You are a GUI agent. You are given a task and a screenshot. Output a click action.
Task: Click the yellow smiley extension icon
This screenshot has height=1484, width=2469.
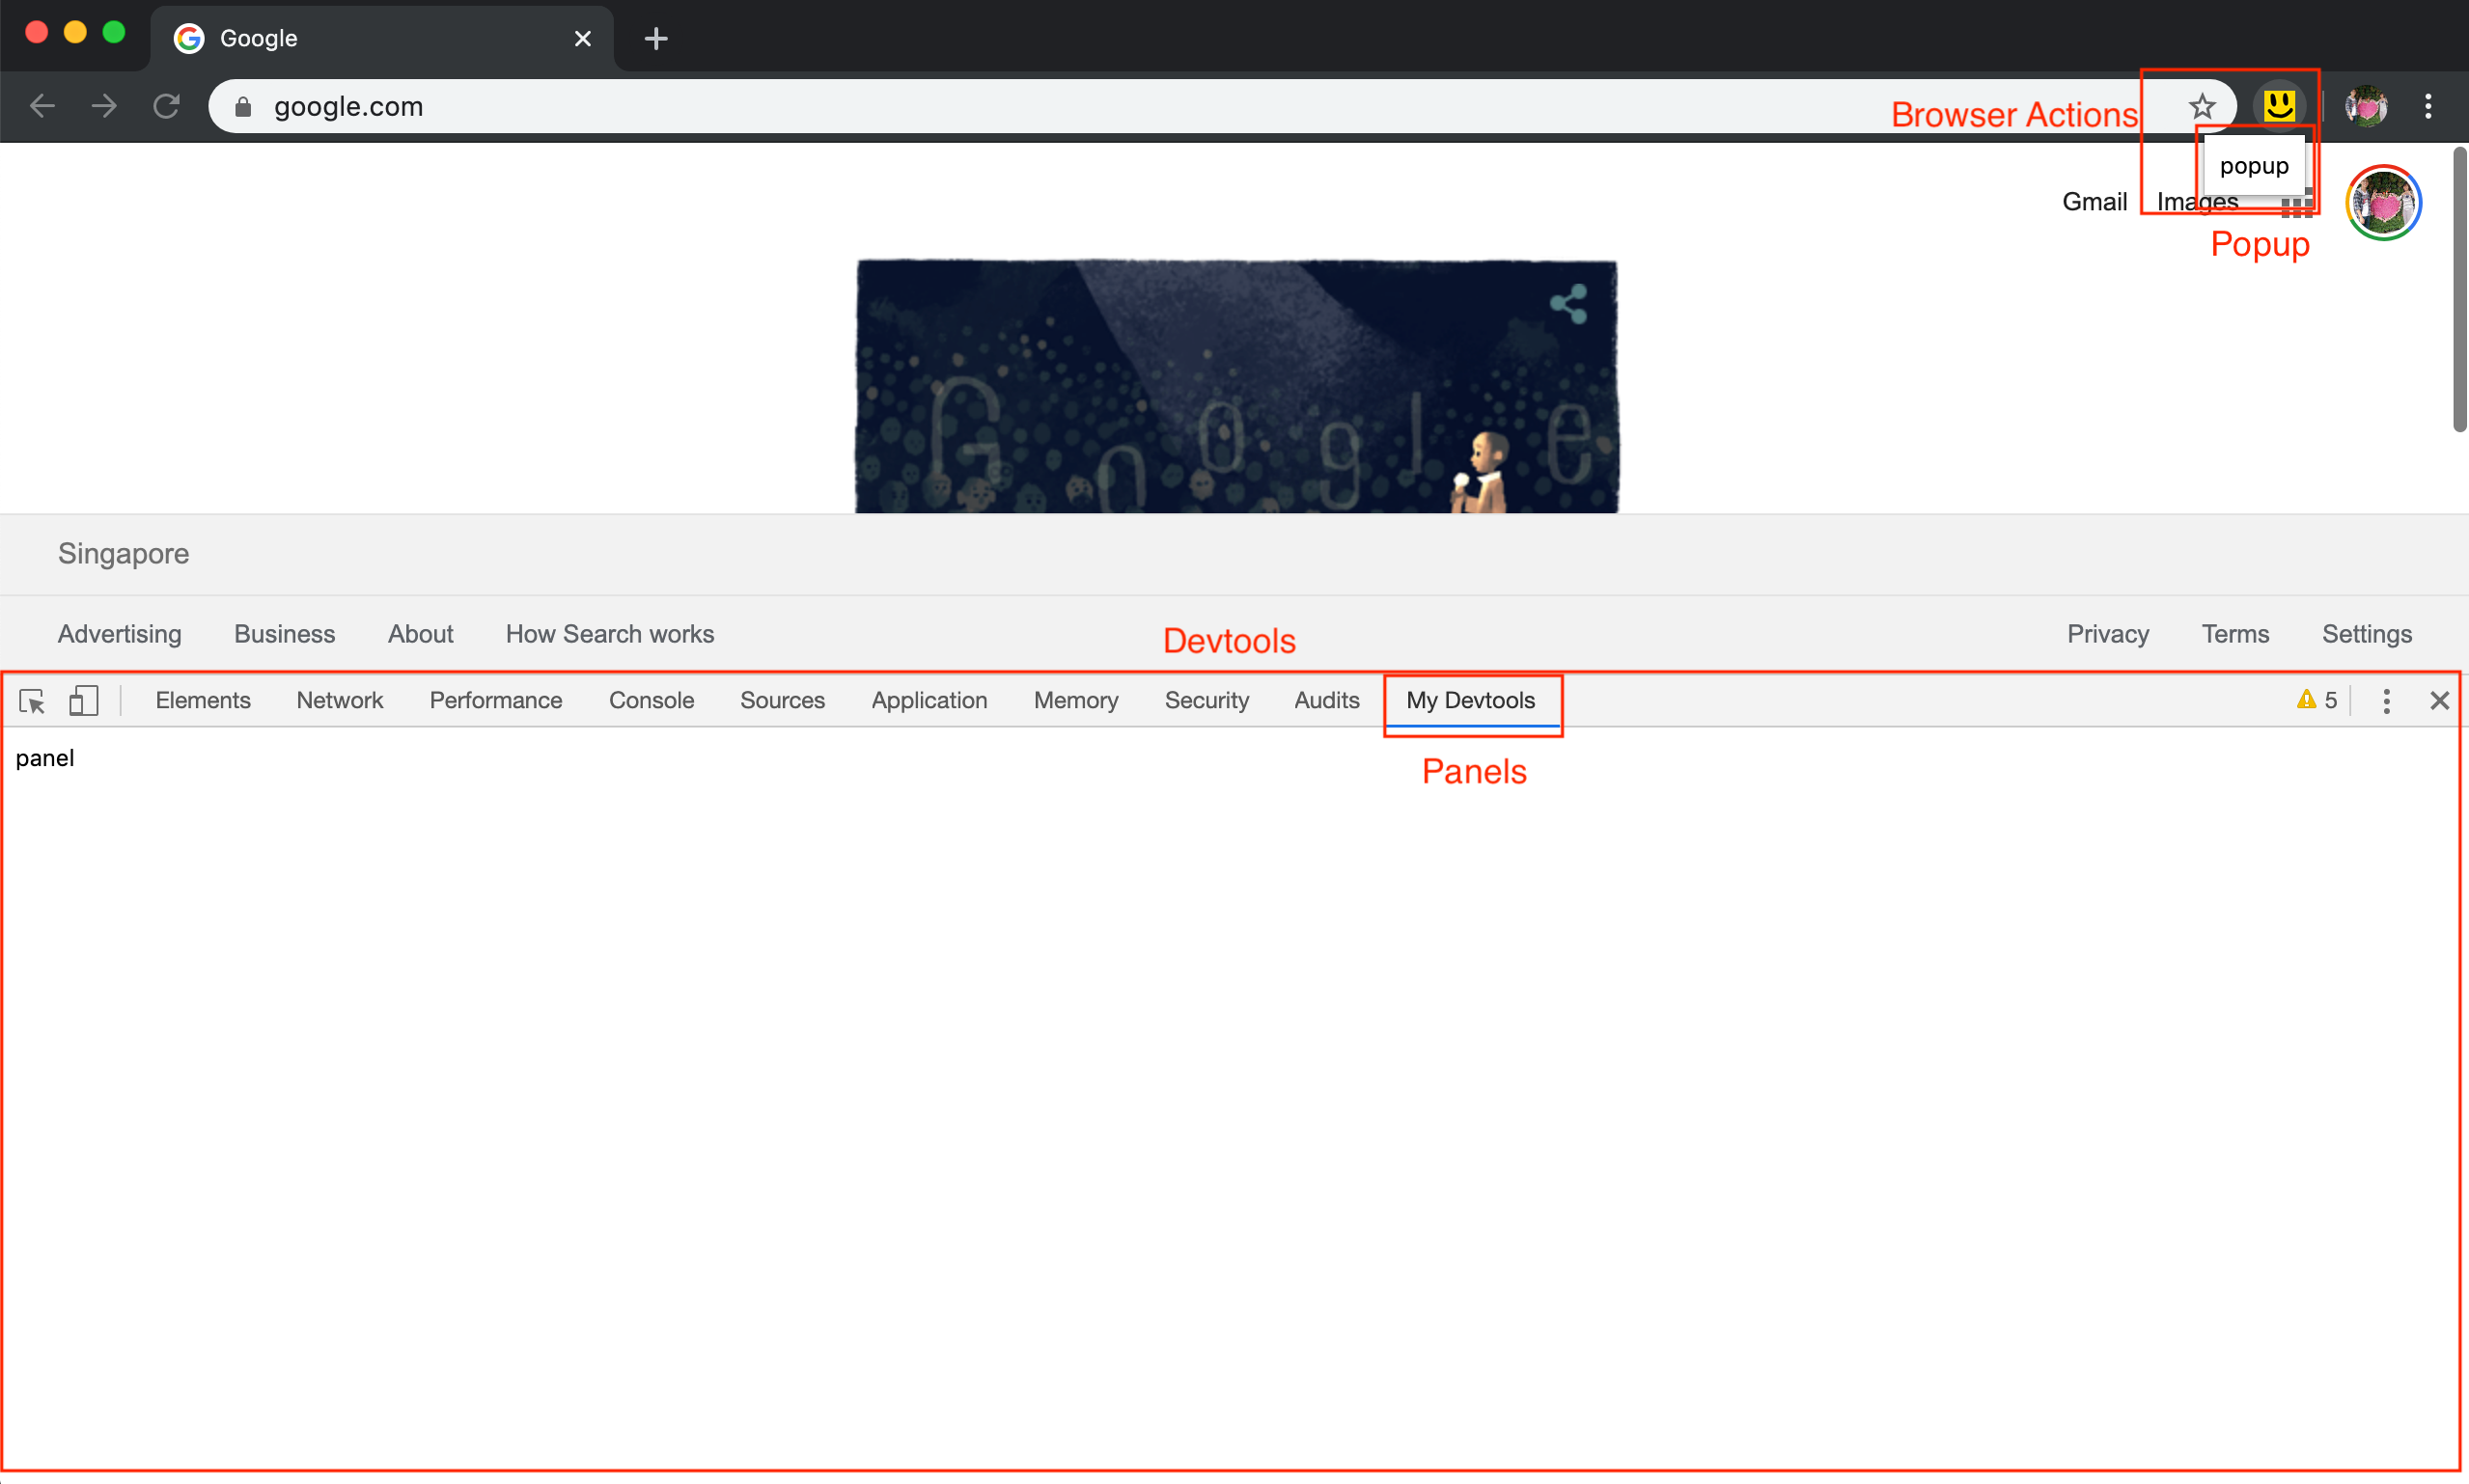(2278, 106)
